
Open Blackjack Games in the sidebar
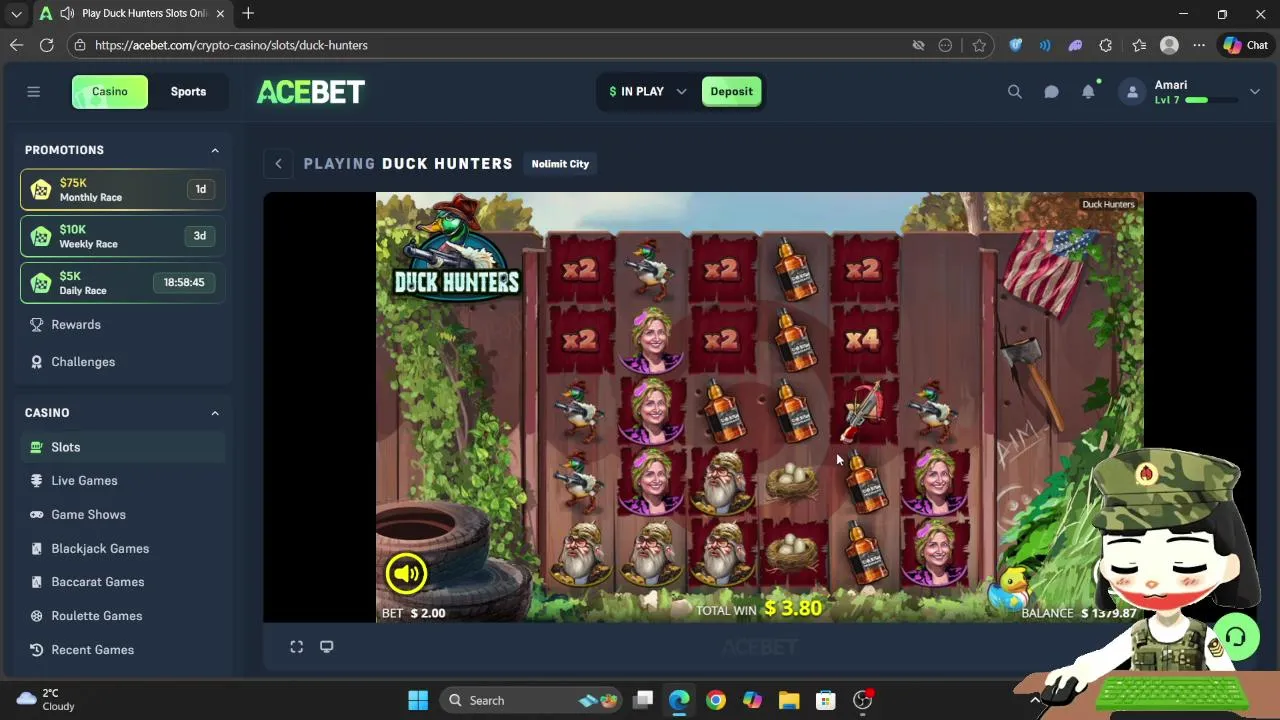tap(122, 549)
